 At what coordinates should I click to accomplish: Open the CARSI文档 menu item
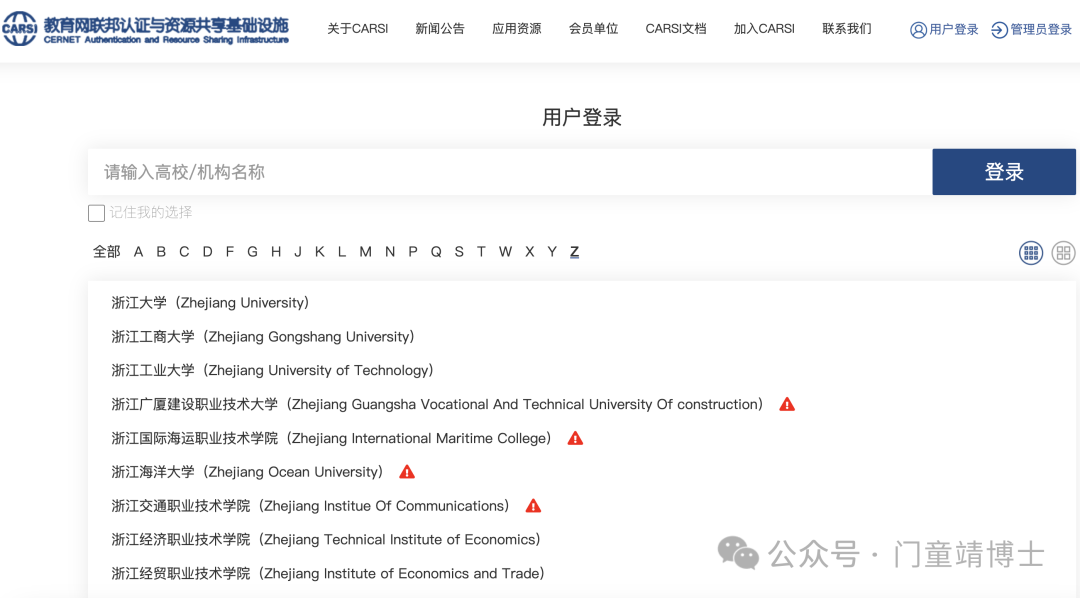(676, 29)
